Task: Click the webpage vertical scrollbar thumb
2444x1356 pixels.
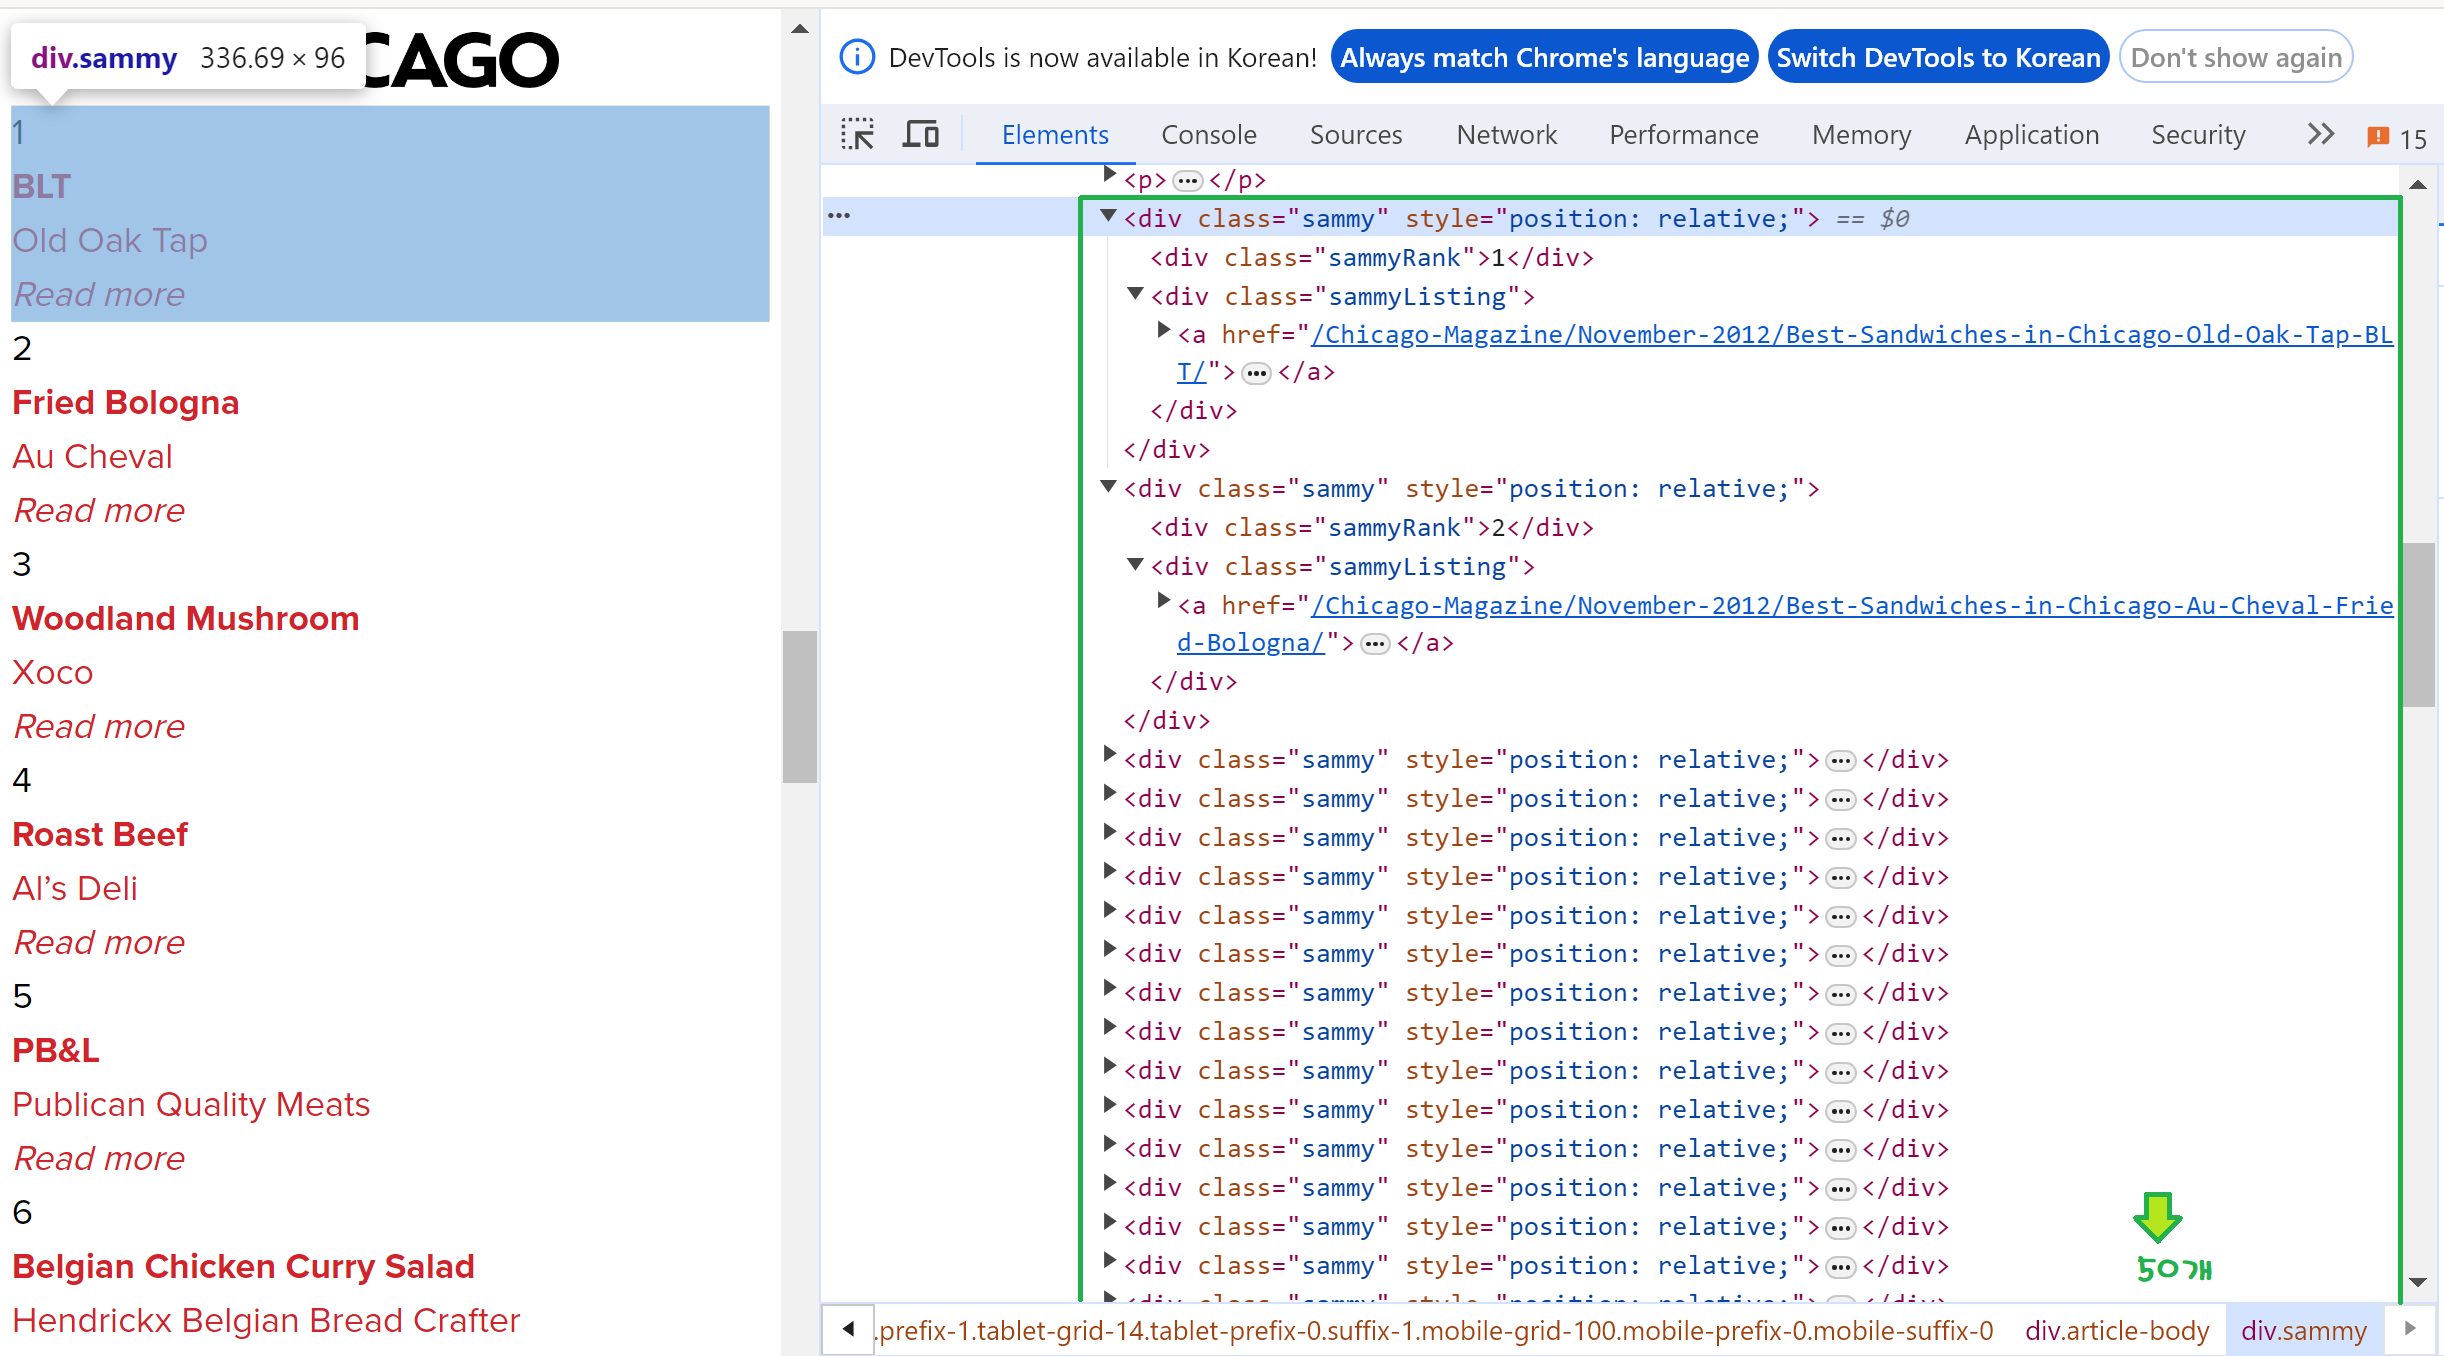Action: pos(799,706)
